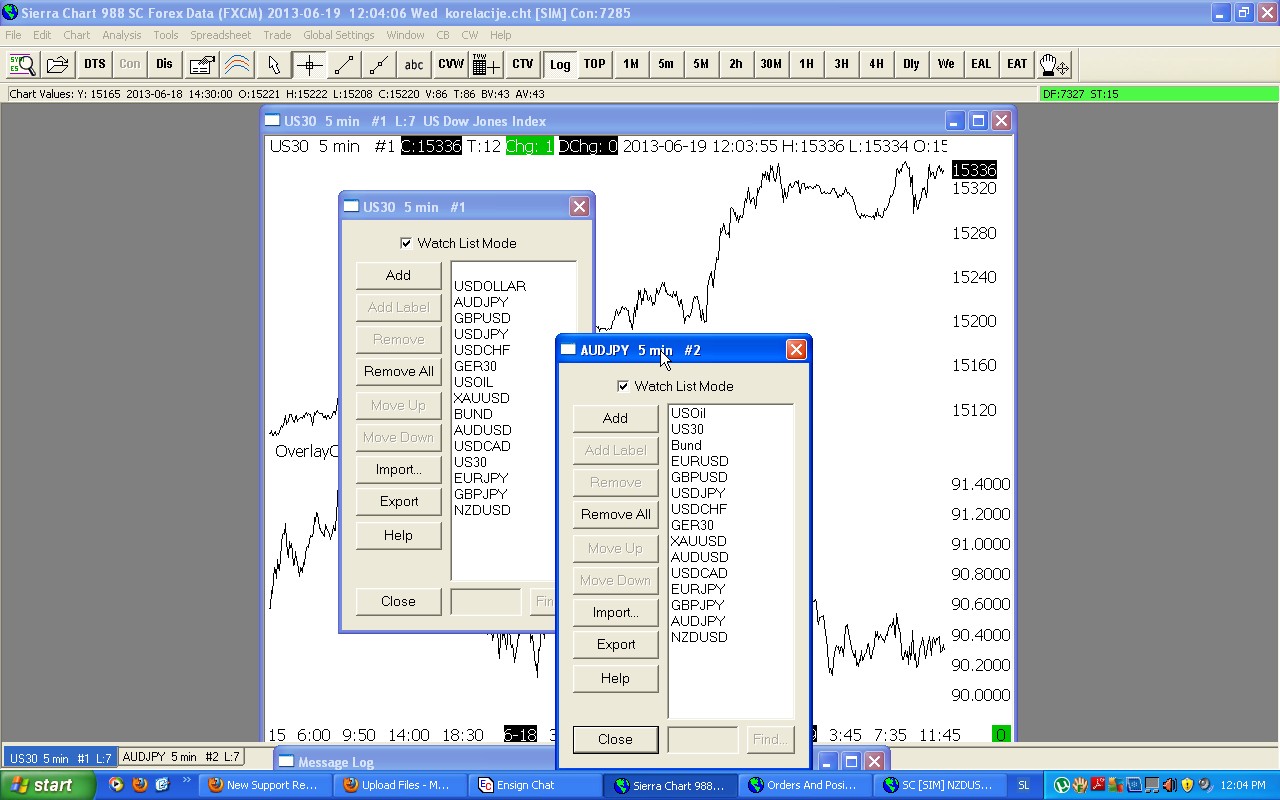Click Export in AUDJPY dialog

(x=615, y=644)
